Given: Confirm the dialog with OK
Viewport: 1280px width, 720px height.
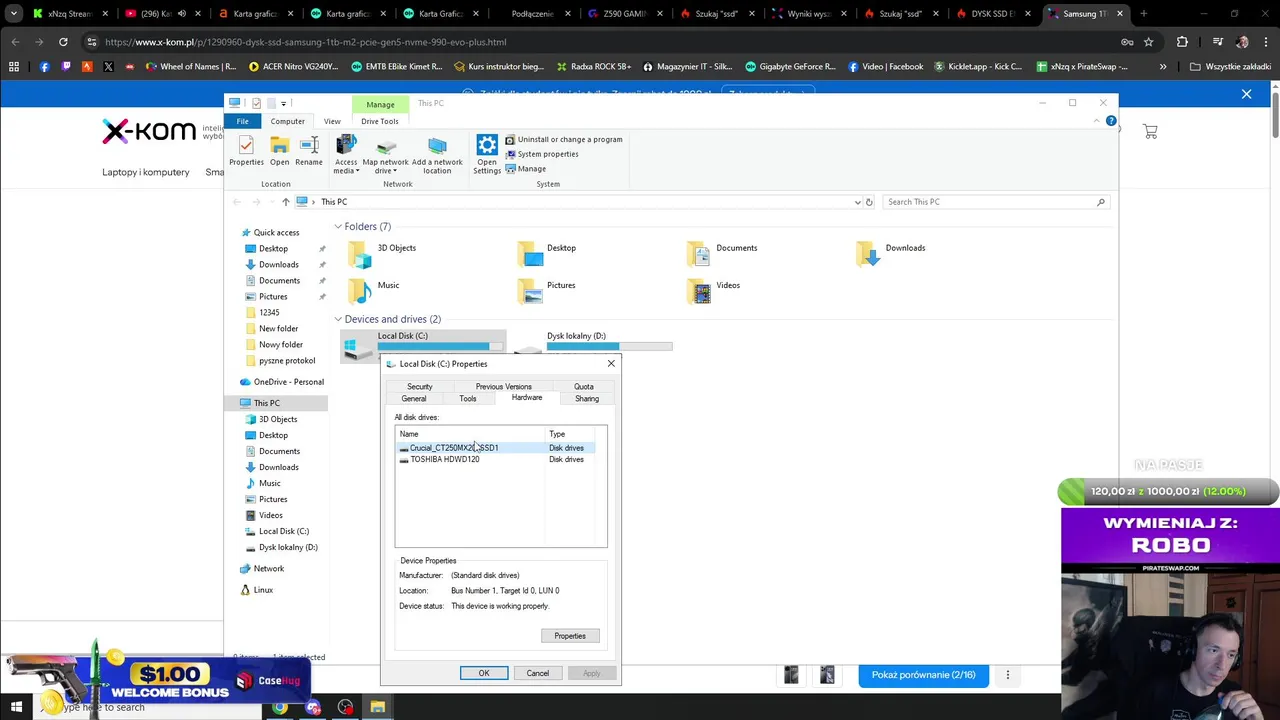Looking at the screenshot, I should click(484, 673).
